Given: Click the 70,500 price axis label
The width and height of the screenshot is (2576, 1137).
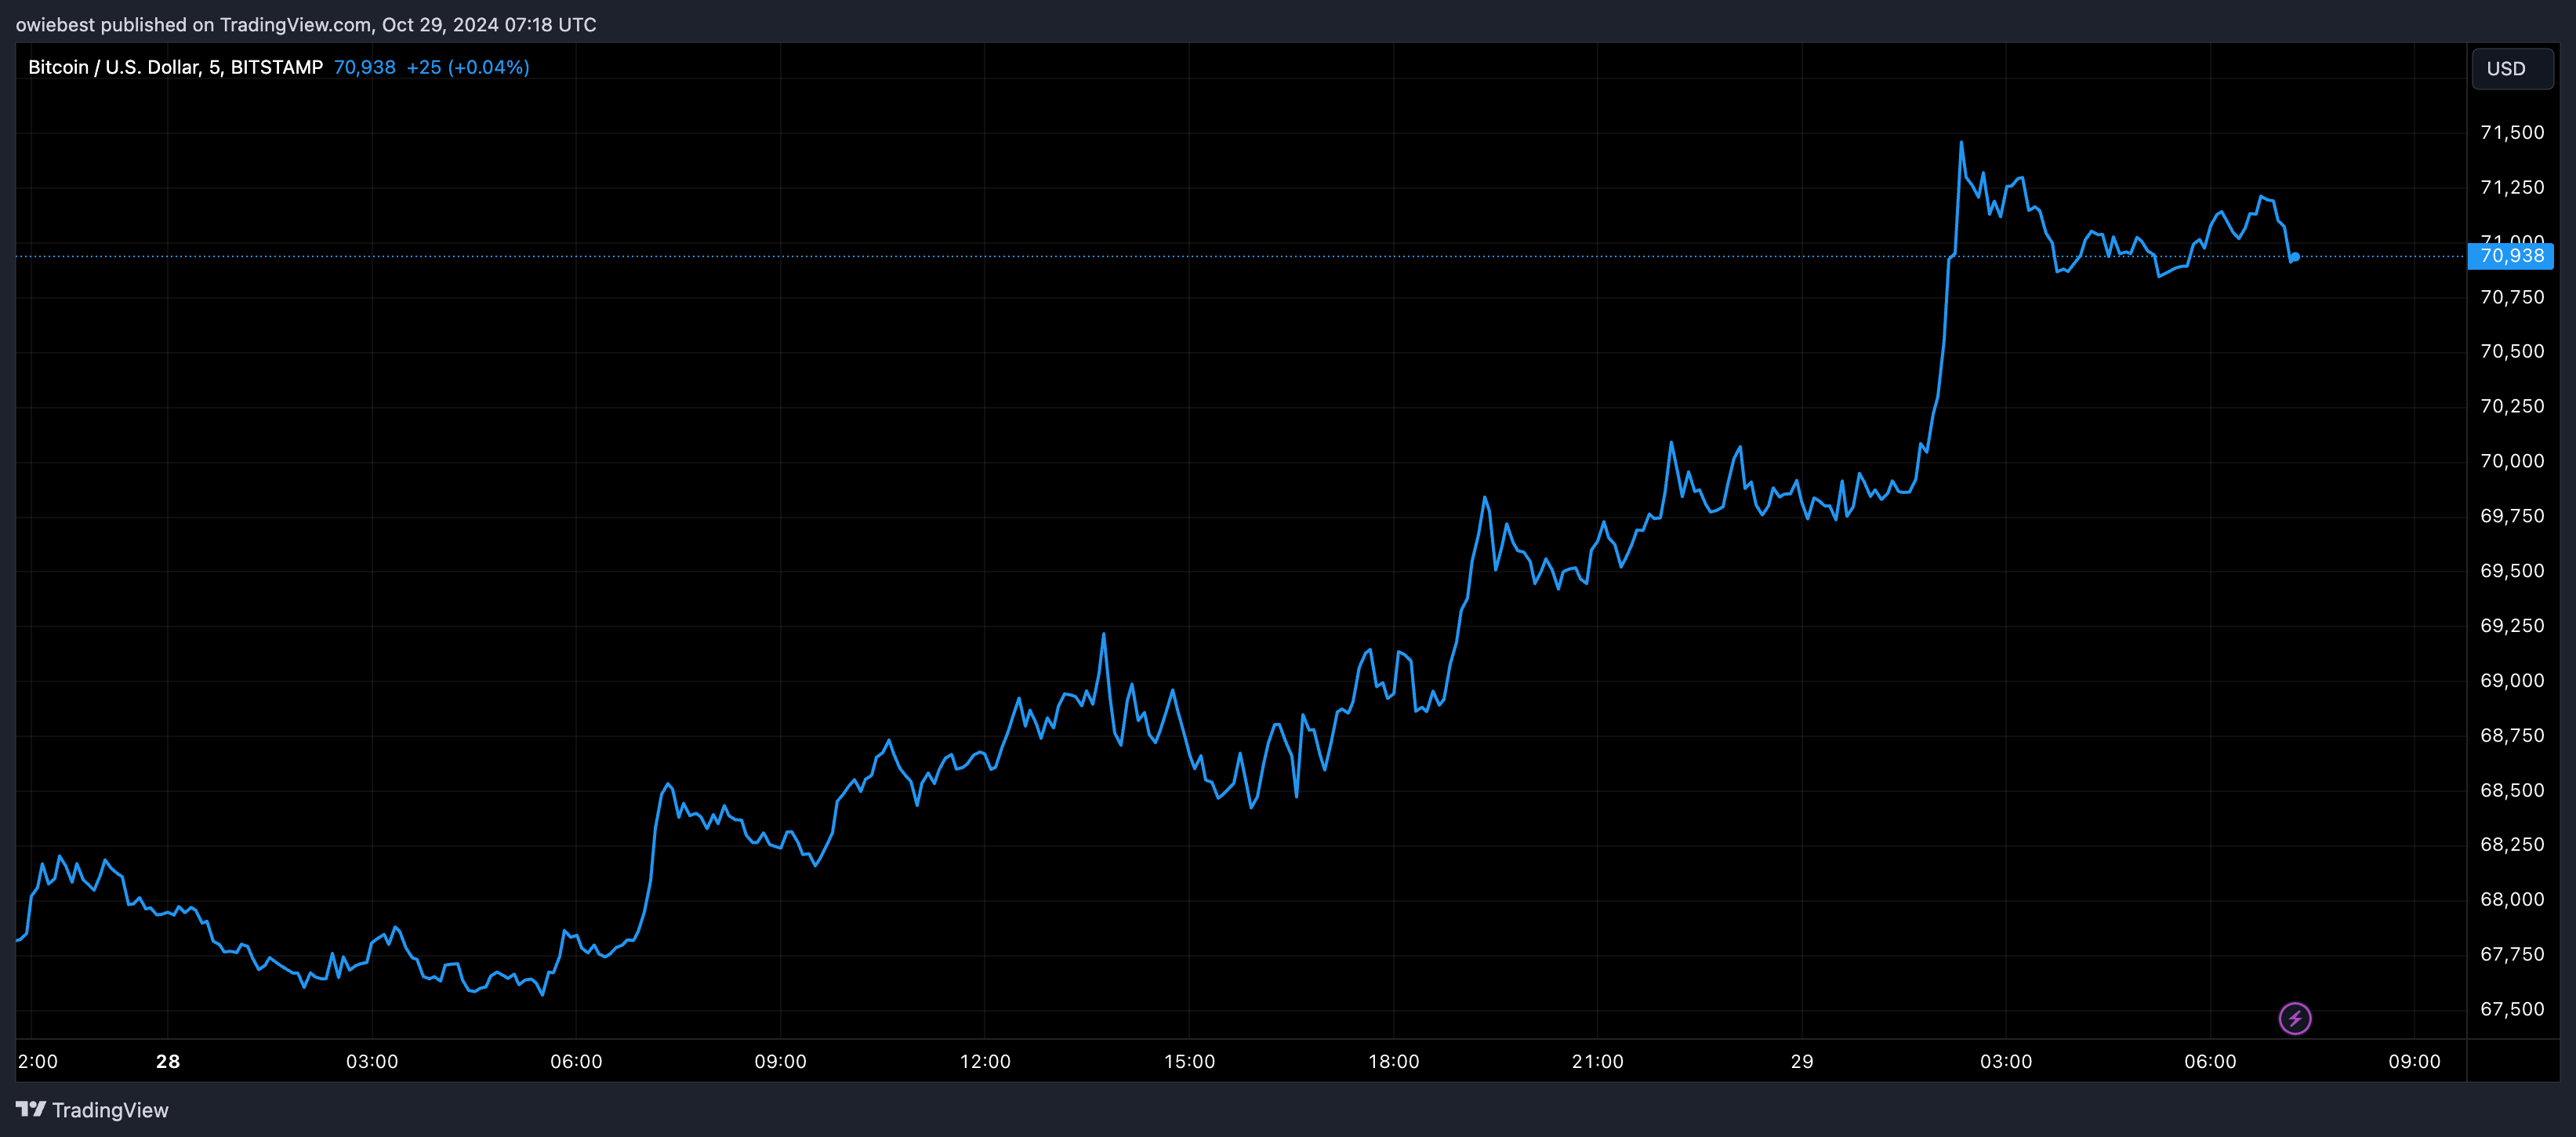Looking at the screenshot, I should [2512, 351].
